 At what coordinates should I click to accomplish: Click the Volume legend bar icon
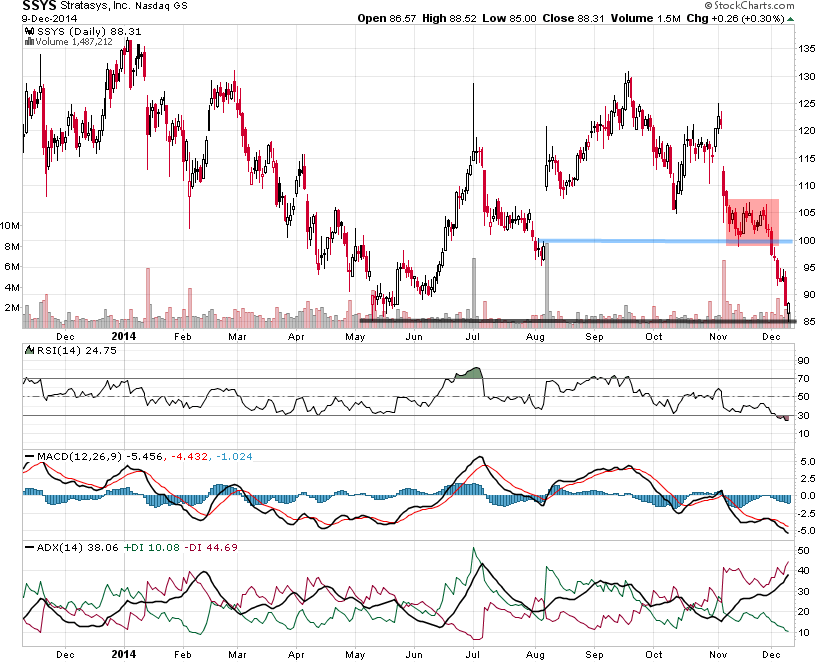[x=27, y=43]
